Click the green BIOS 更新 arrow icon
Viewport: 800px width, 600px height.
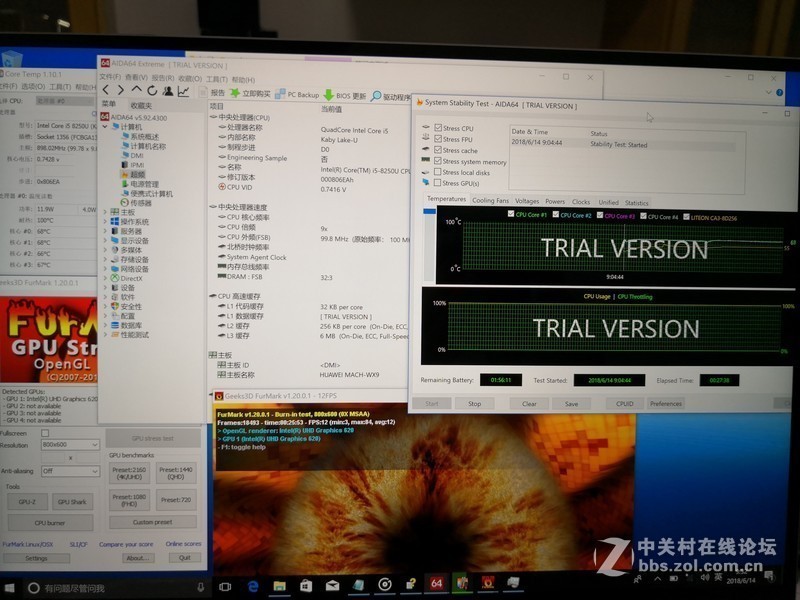click(329, 95)
